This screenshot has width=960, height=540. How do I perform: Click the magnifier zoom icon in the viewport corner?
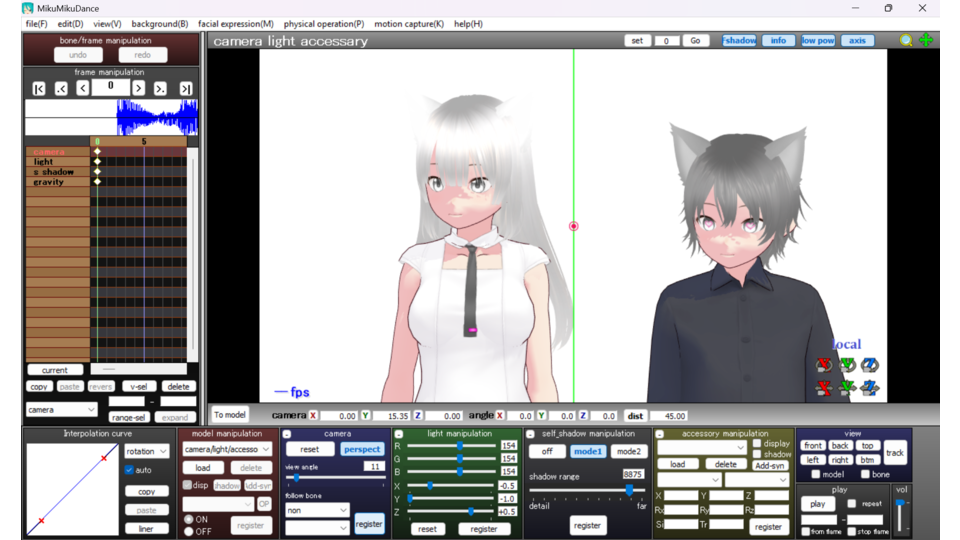pyautogui.click(x=906, y=41)
